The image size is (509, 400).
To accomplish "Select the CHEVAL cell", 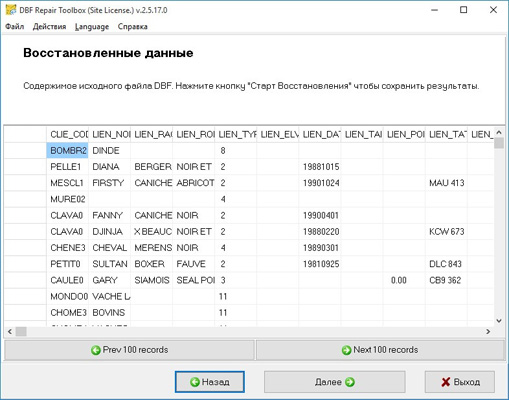I will pyautogui.click(x=110, y=248).
